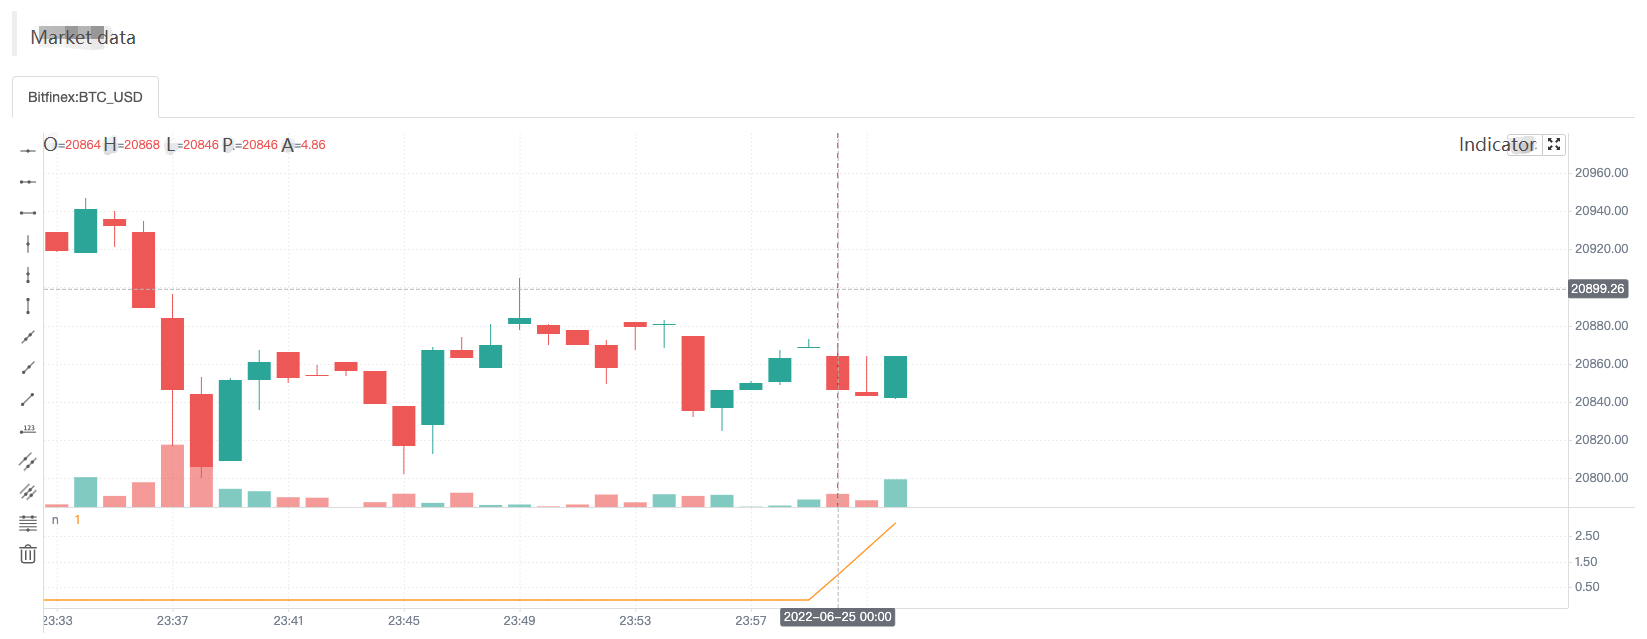This screenshot has width=1647, height=639.
Task: Select the diagonal straight line tool
Action: [28, 337]
